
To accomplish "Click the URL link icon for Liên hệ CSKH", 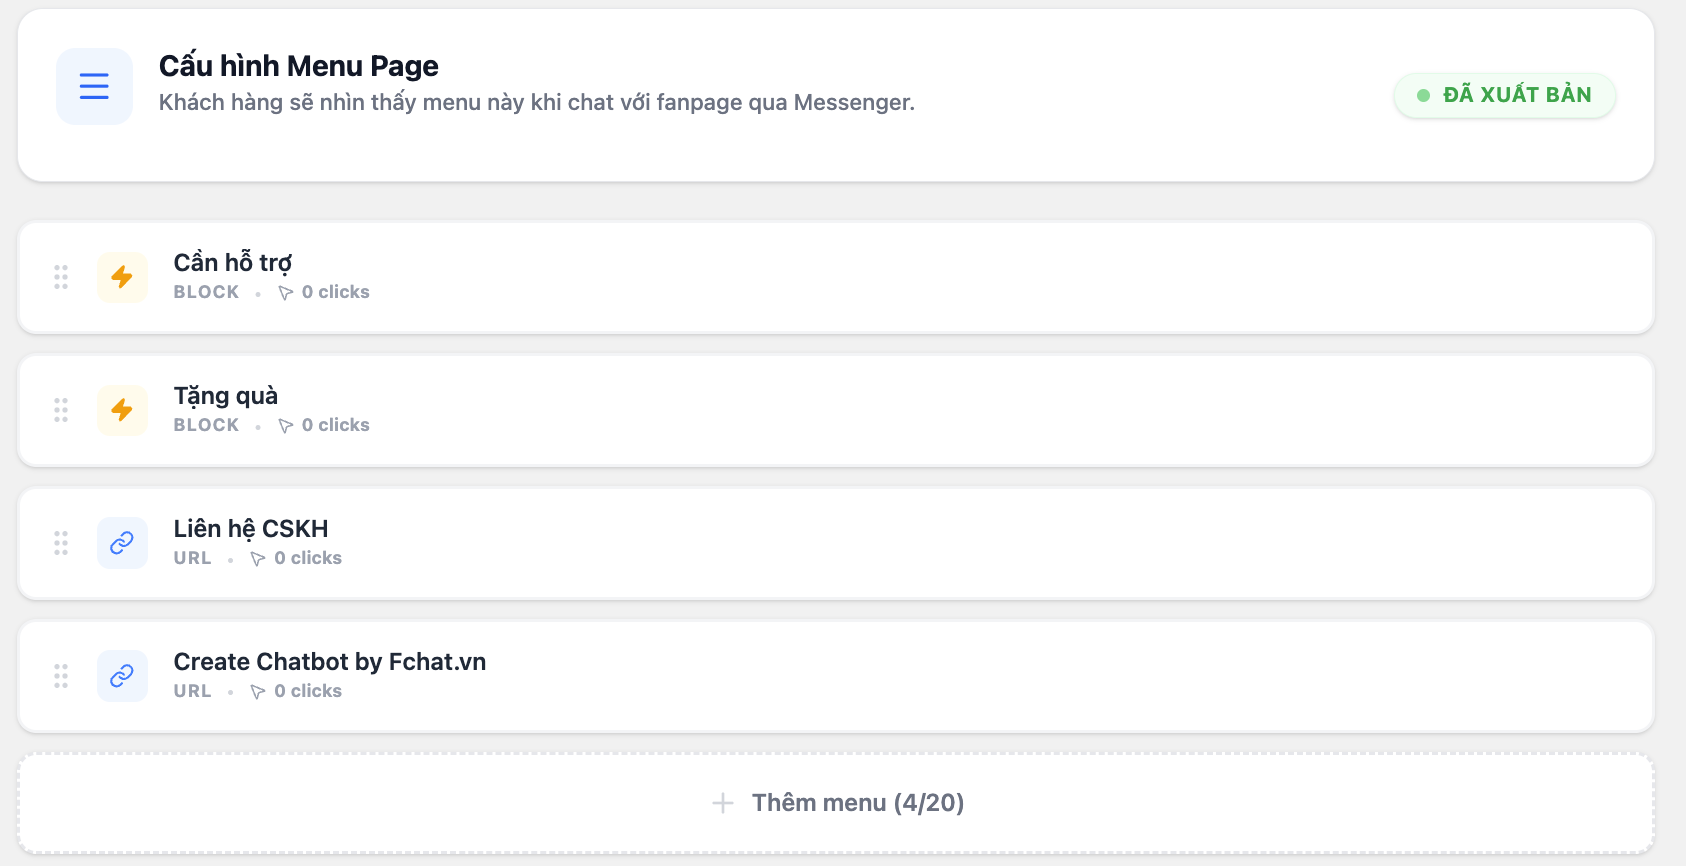I will click(122, 543).
